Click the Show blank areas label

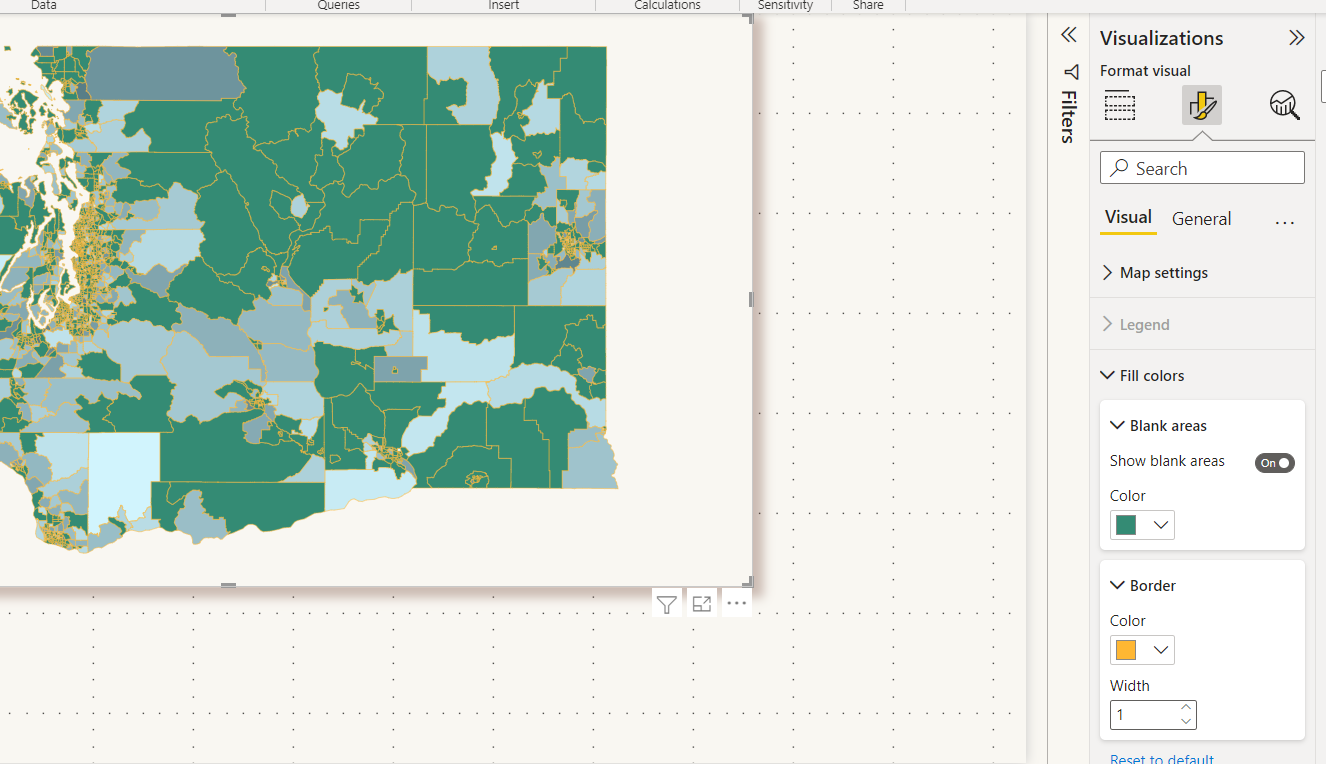[x=1167, y=461]
